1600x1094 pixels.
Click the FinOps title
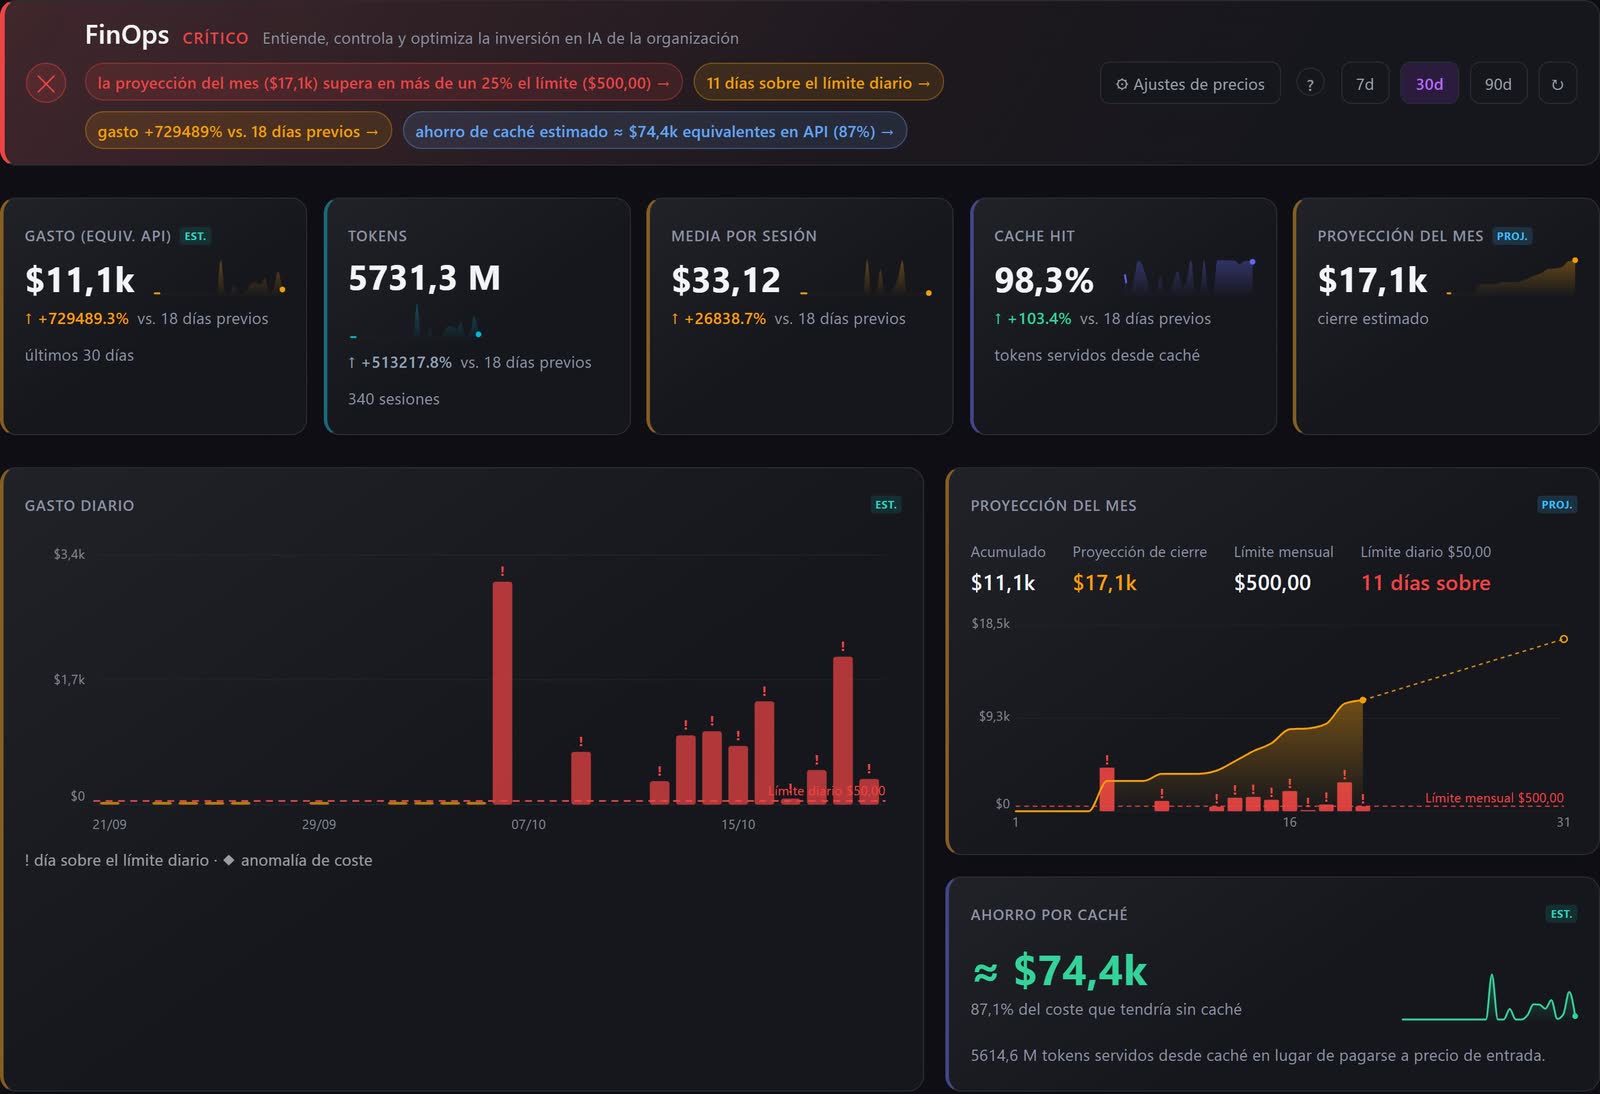pyautogui.click(x=127, y=35)
